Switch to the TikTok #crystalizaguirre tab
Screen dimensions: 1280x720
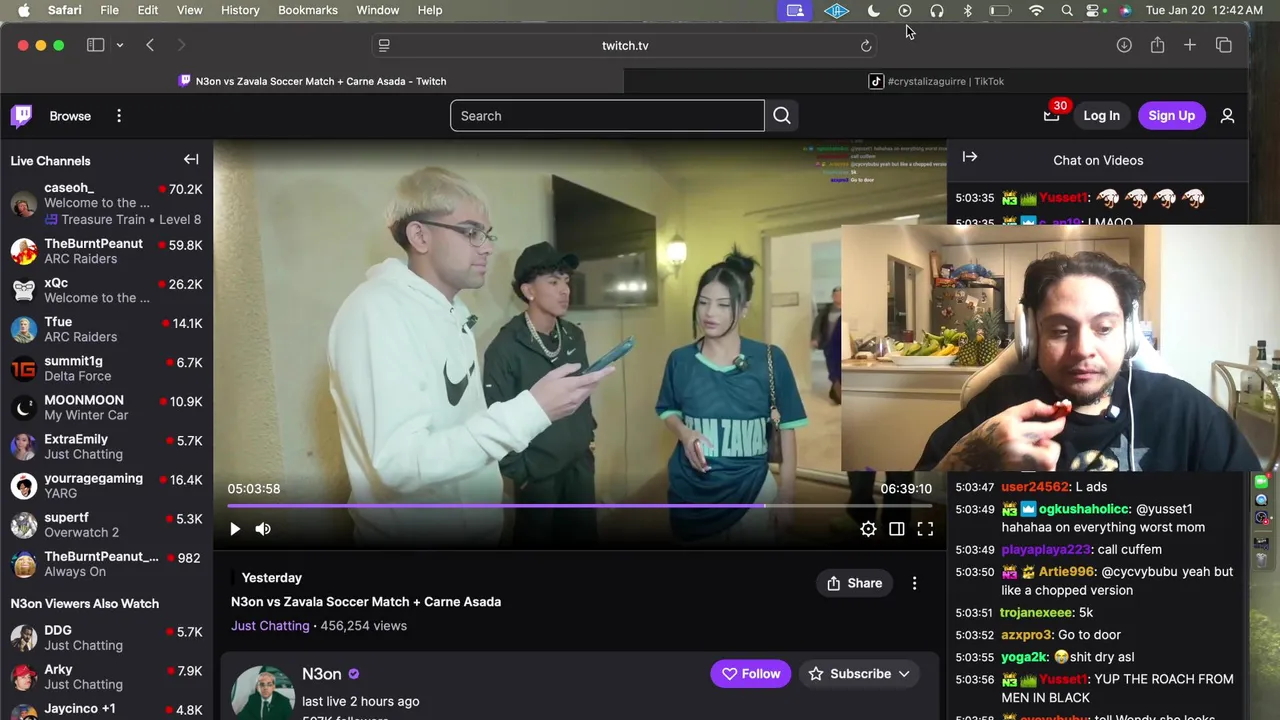click(x=936, y=81)
